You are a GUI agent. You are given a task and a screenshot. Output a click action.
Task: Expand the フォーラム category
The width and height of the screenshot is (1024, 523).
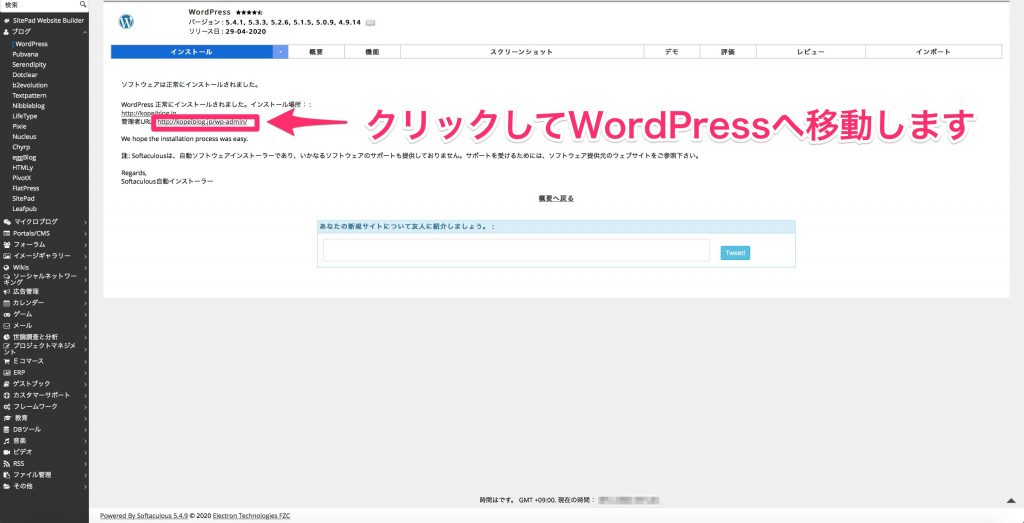[85, 244]
